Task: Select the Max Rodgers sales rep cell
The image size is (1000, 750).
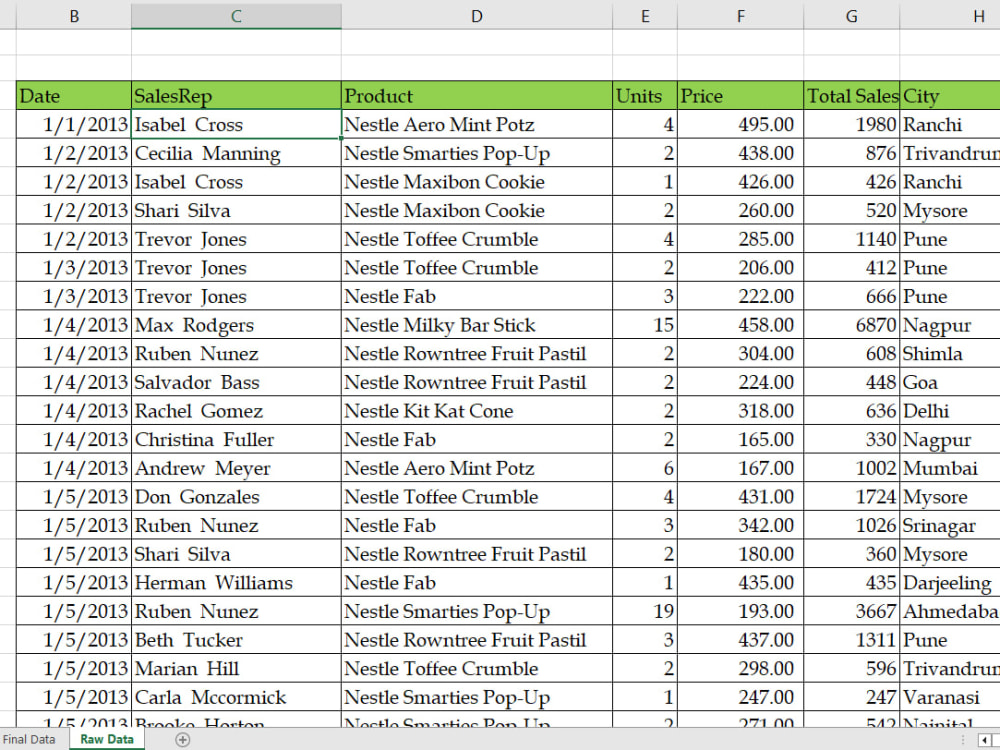Action: [195, 325]
